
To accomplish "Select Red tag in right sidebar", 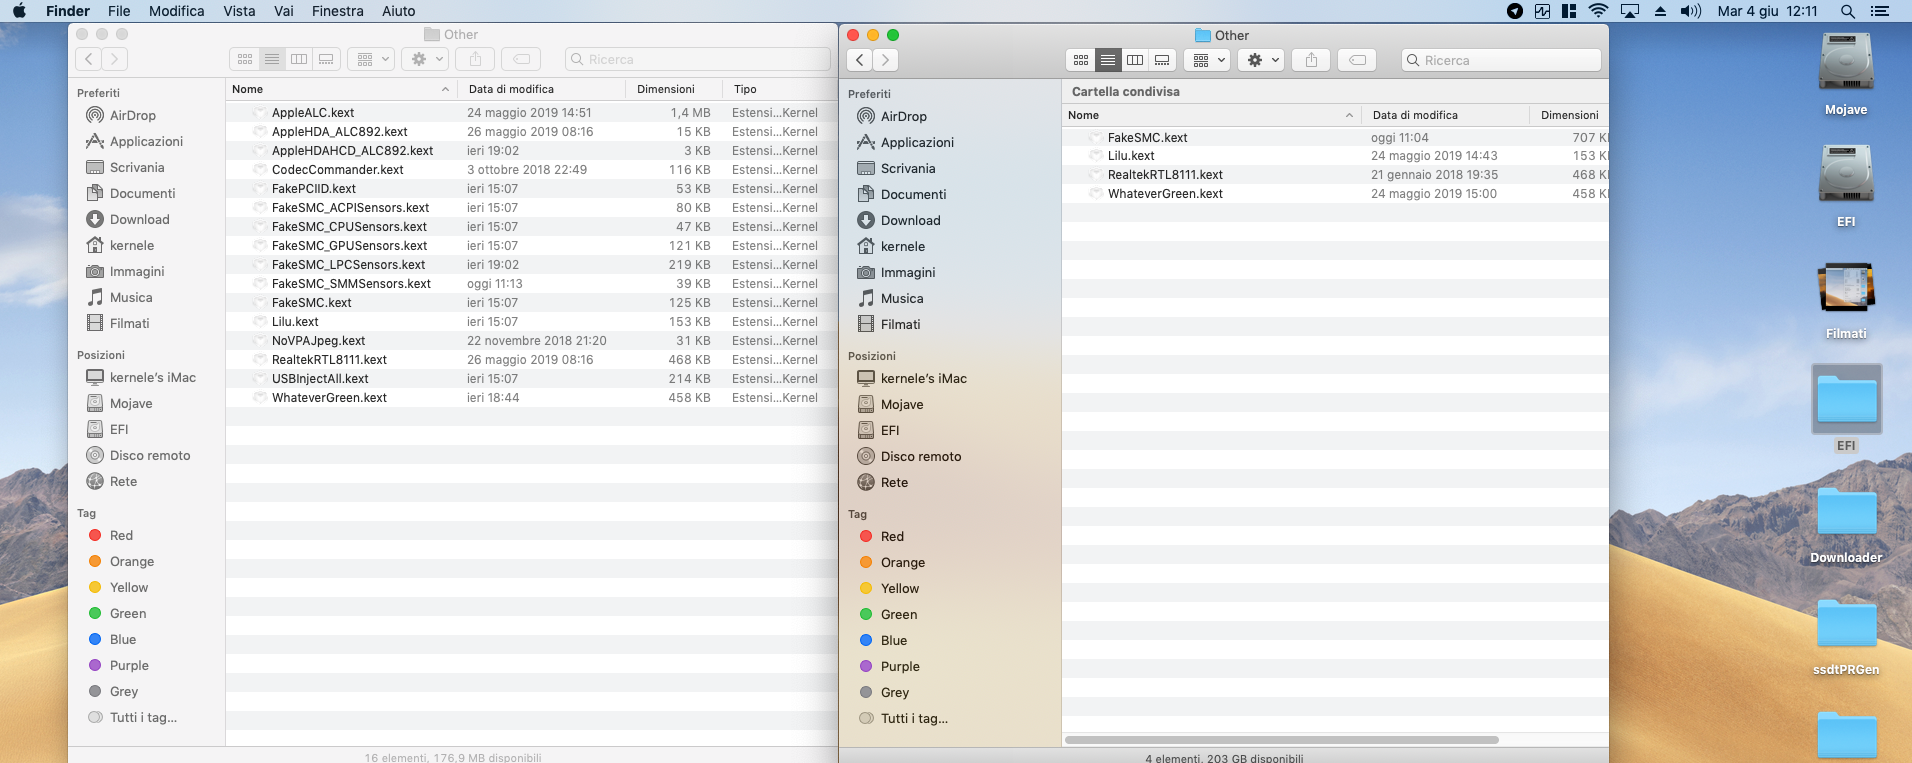I will click(892, 536).
